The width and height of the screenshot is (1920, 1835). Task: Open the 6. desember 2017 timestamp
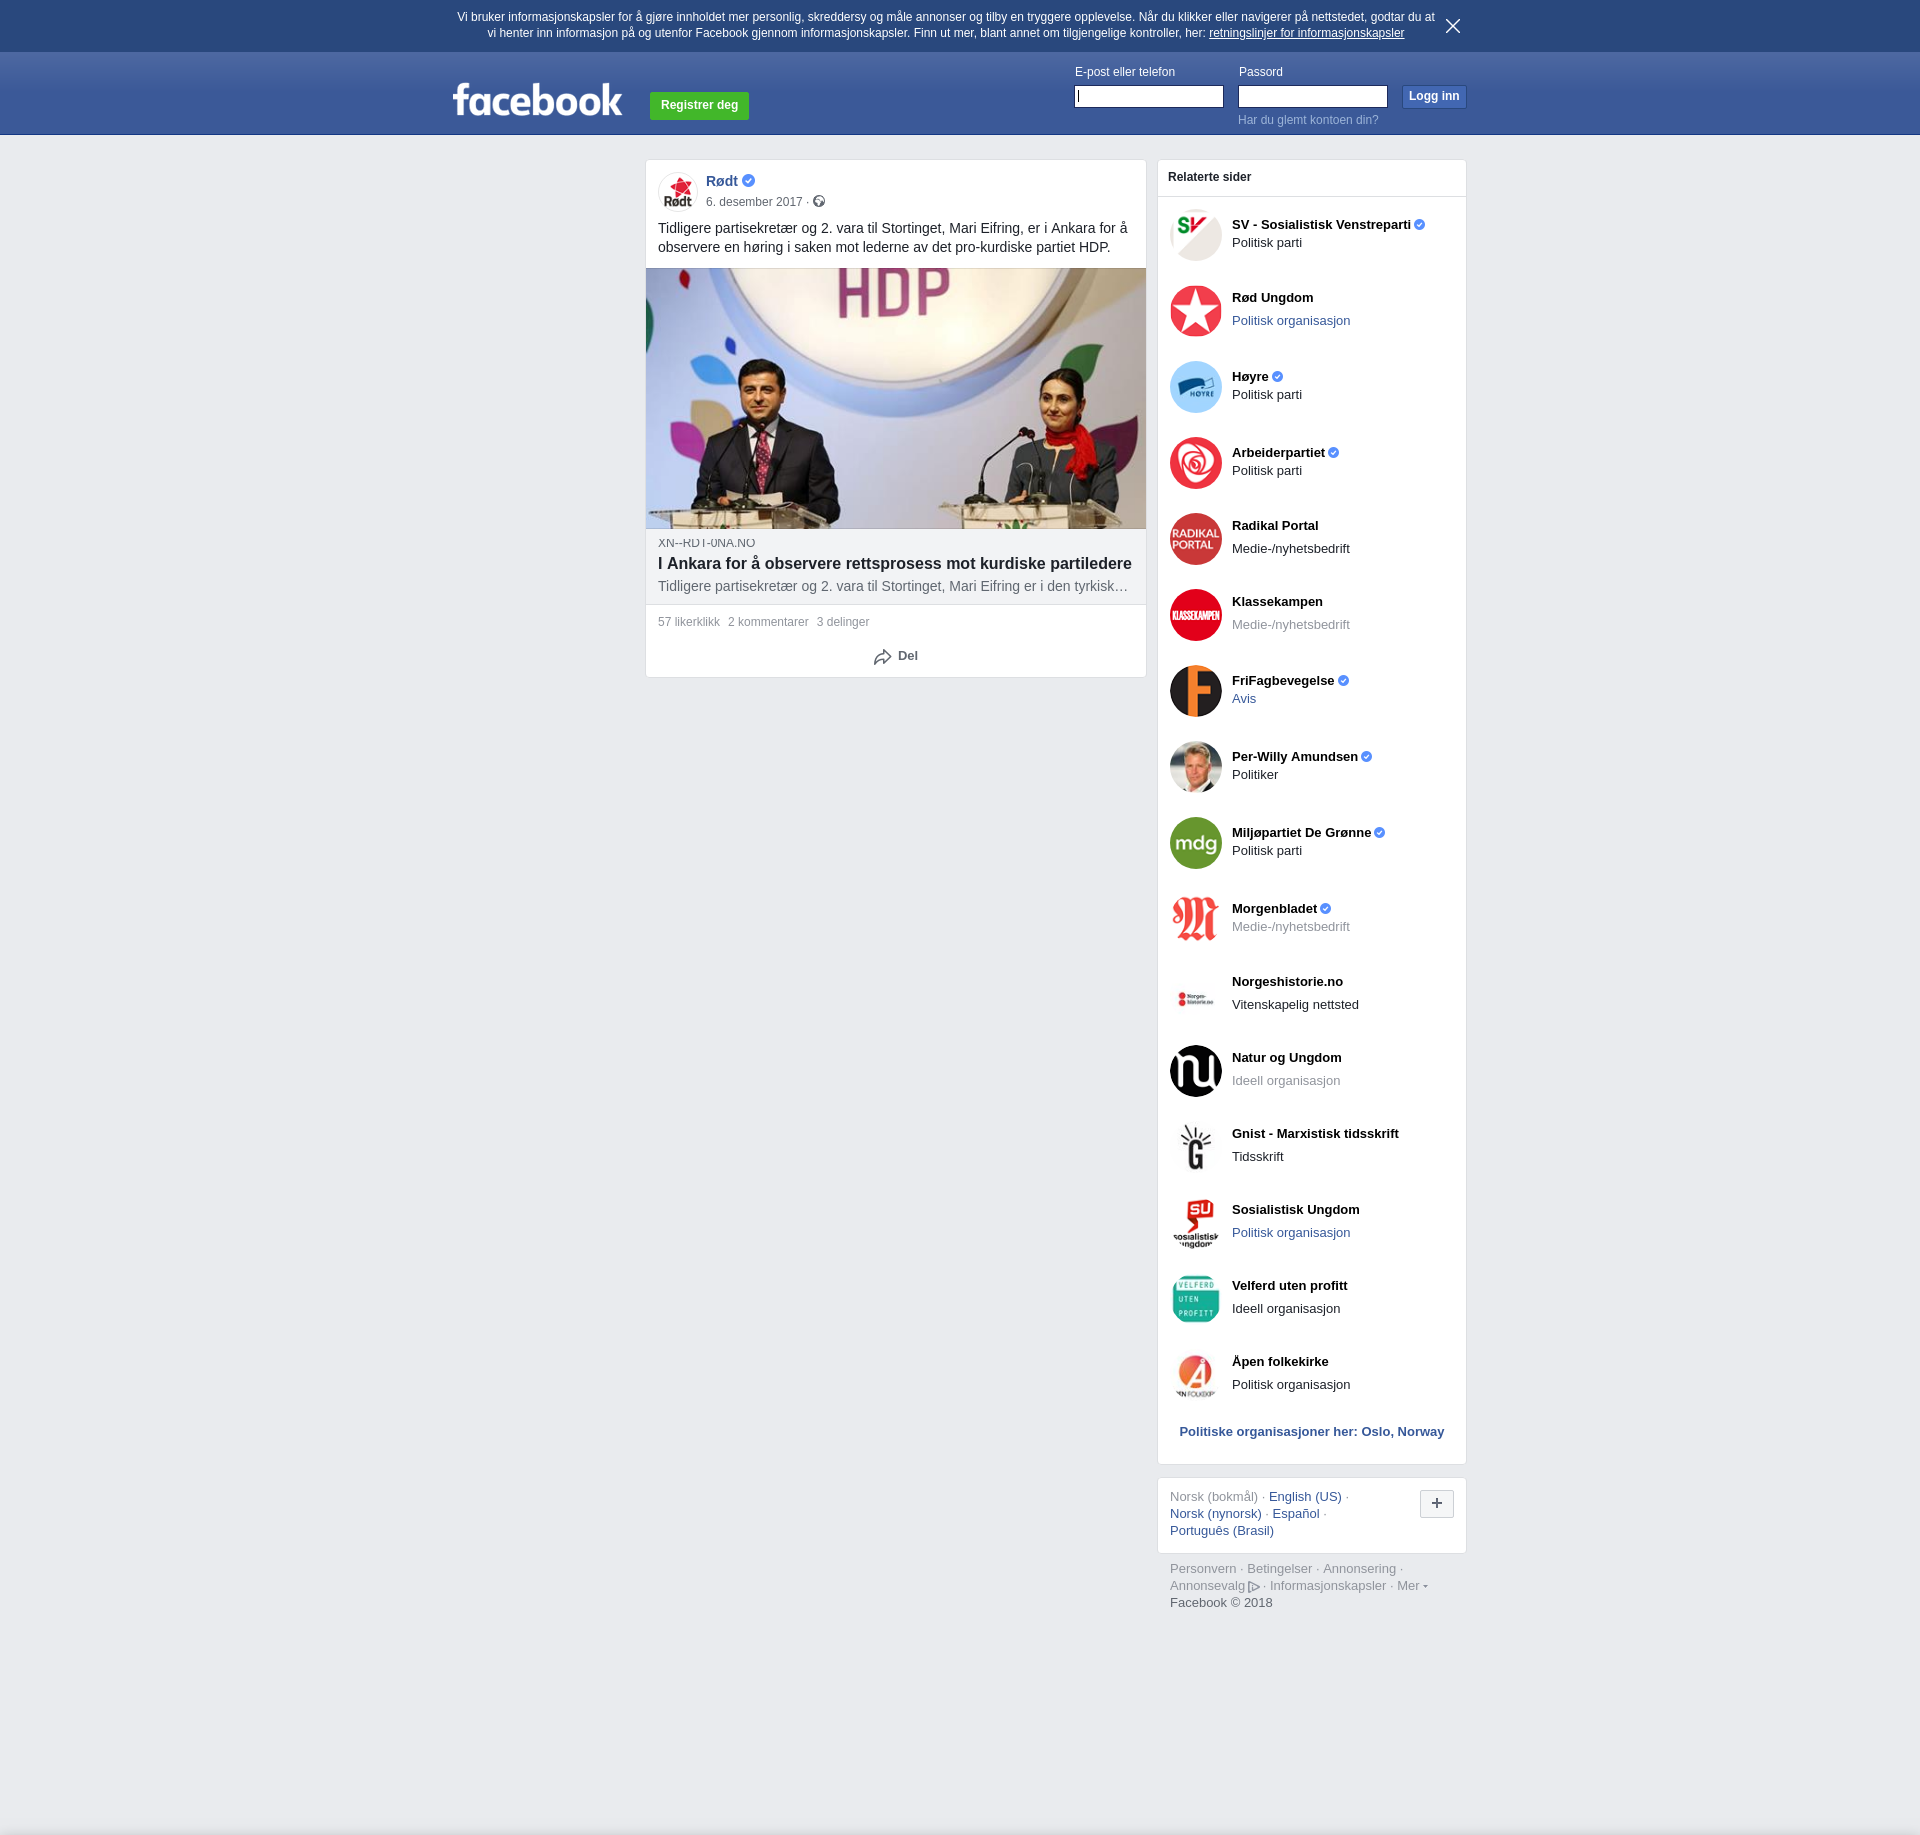pyautogui.click(x=754, y=202)
